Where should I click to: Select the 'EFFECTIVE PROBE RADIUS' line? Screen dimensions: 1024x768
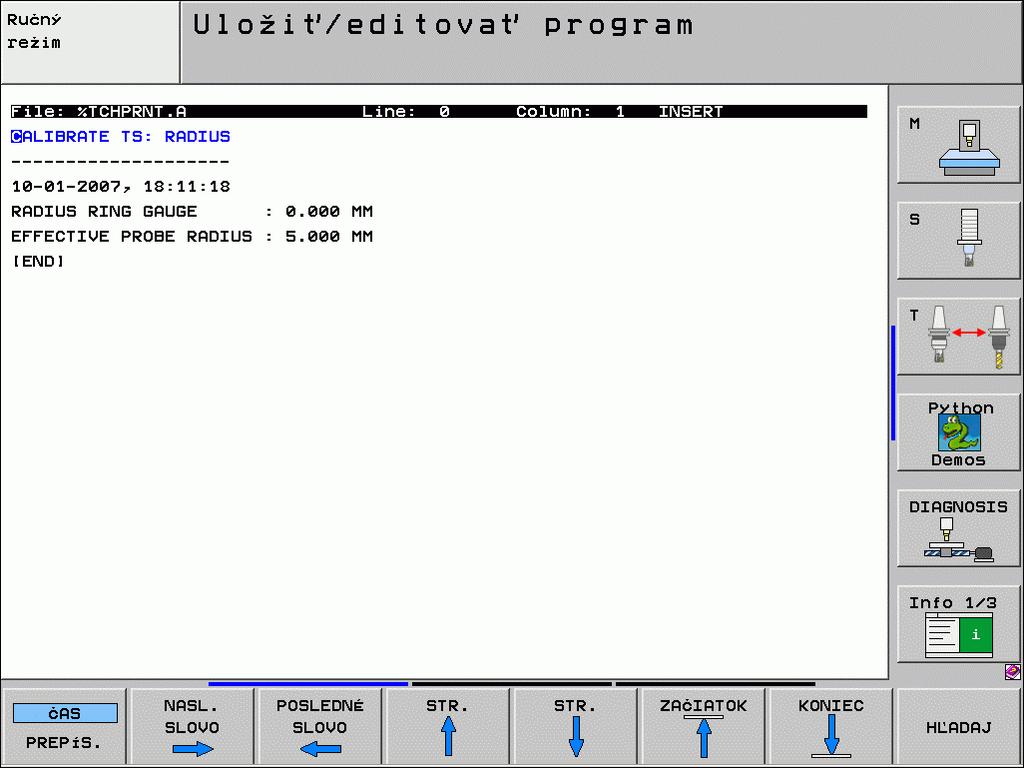(192, 236)
